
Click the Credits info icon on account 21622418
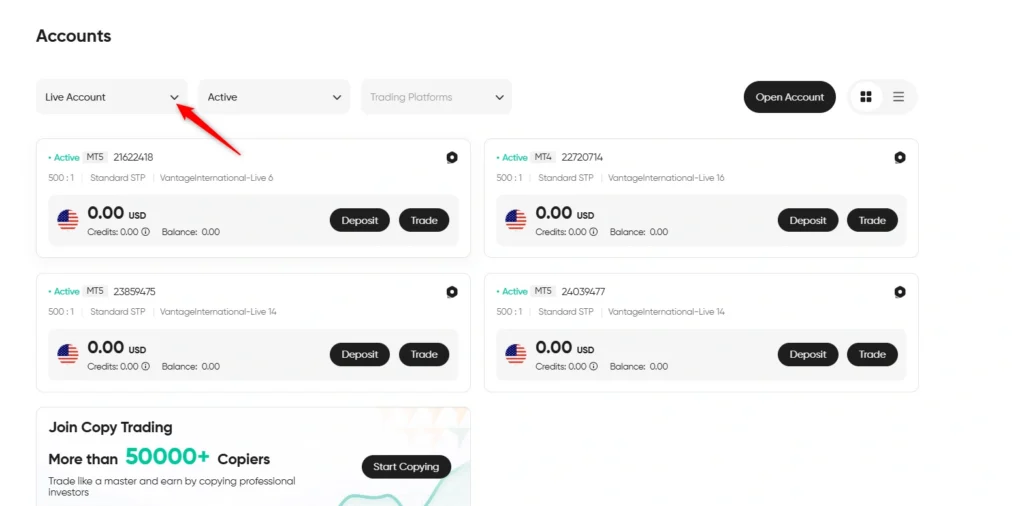146,232
